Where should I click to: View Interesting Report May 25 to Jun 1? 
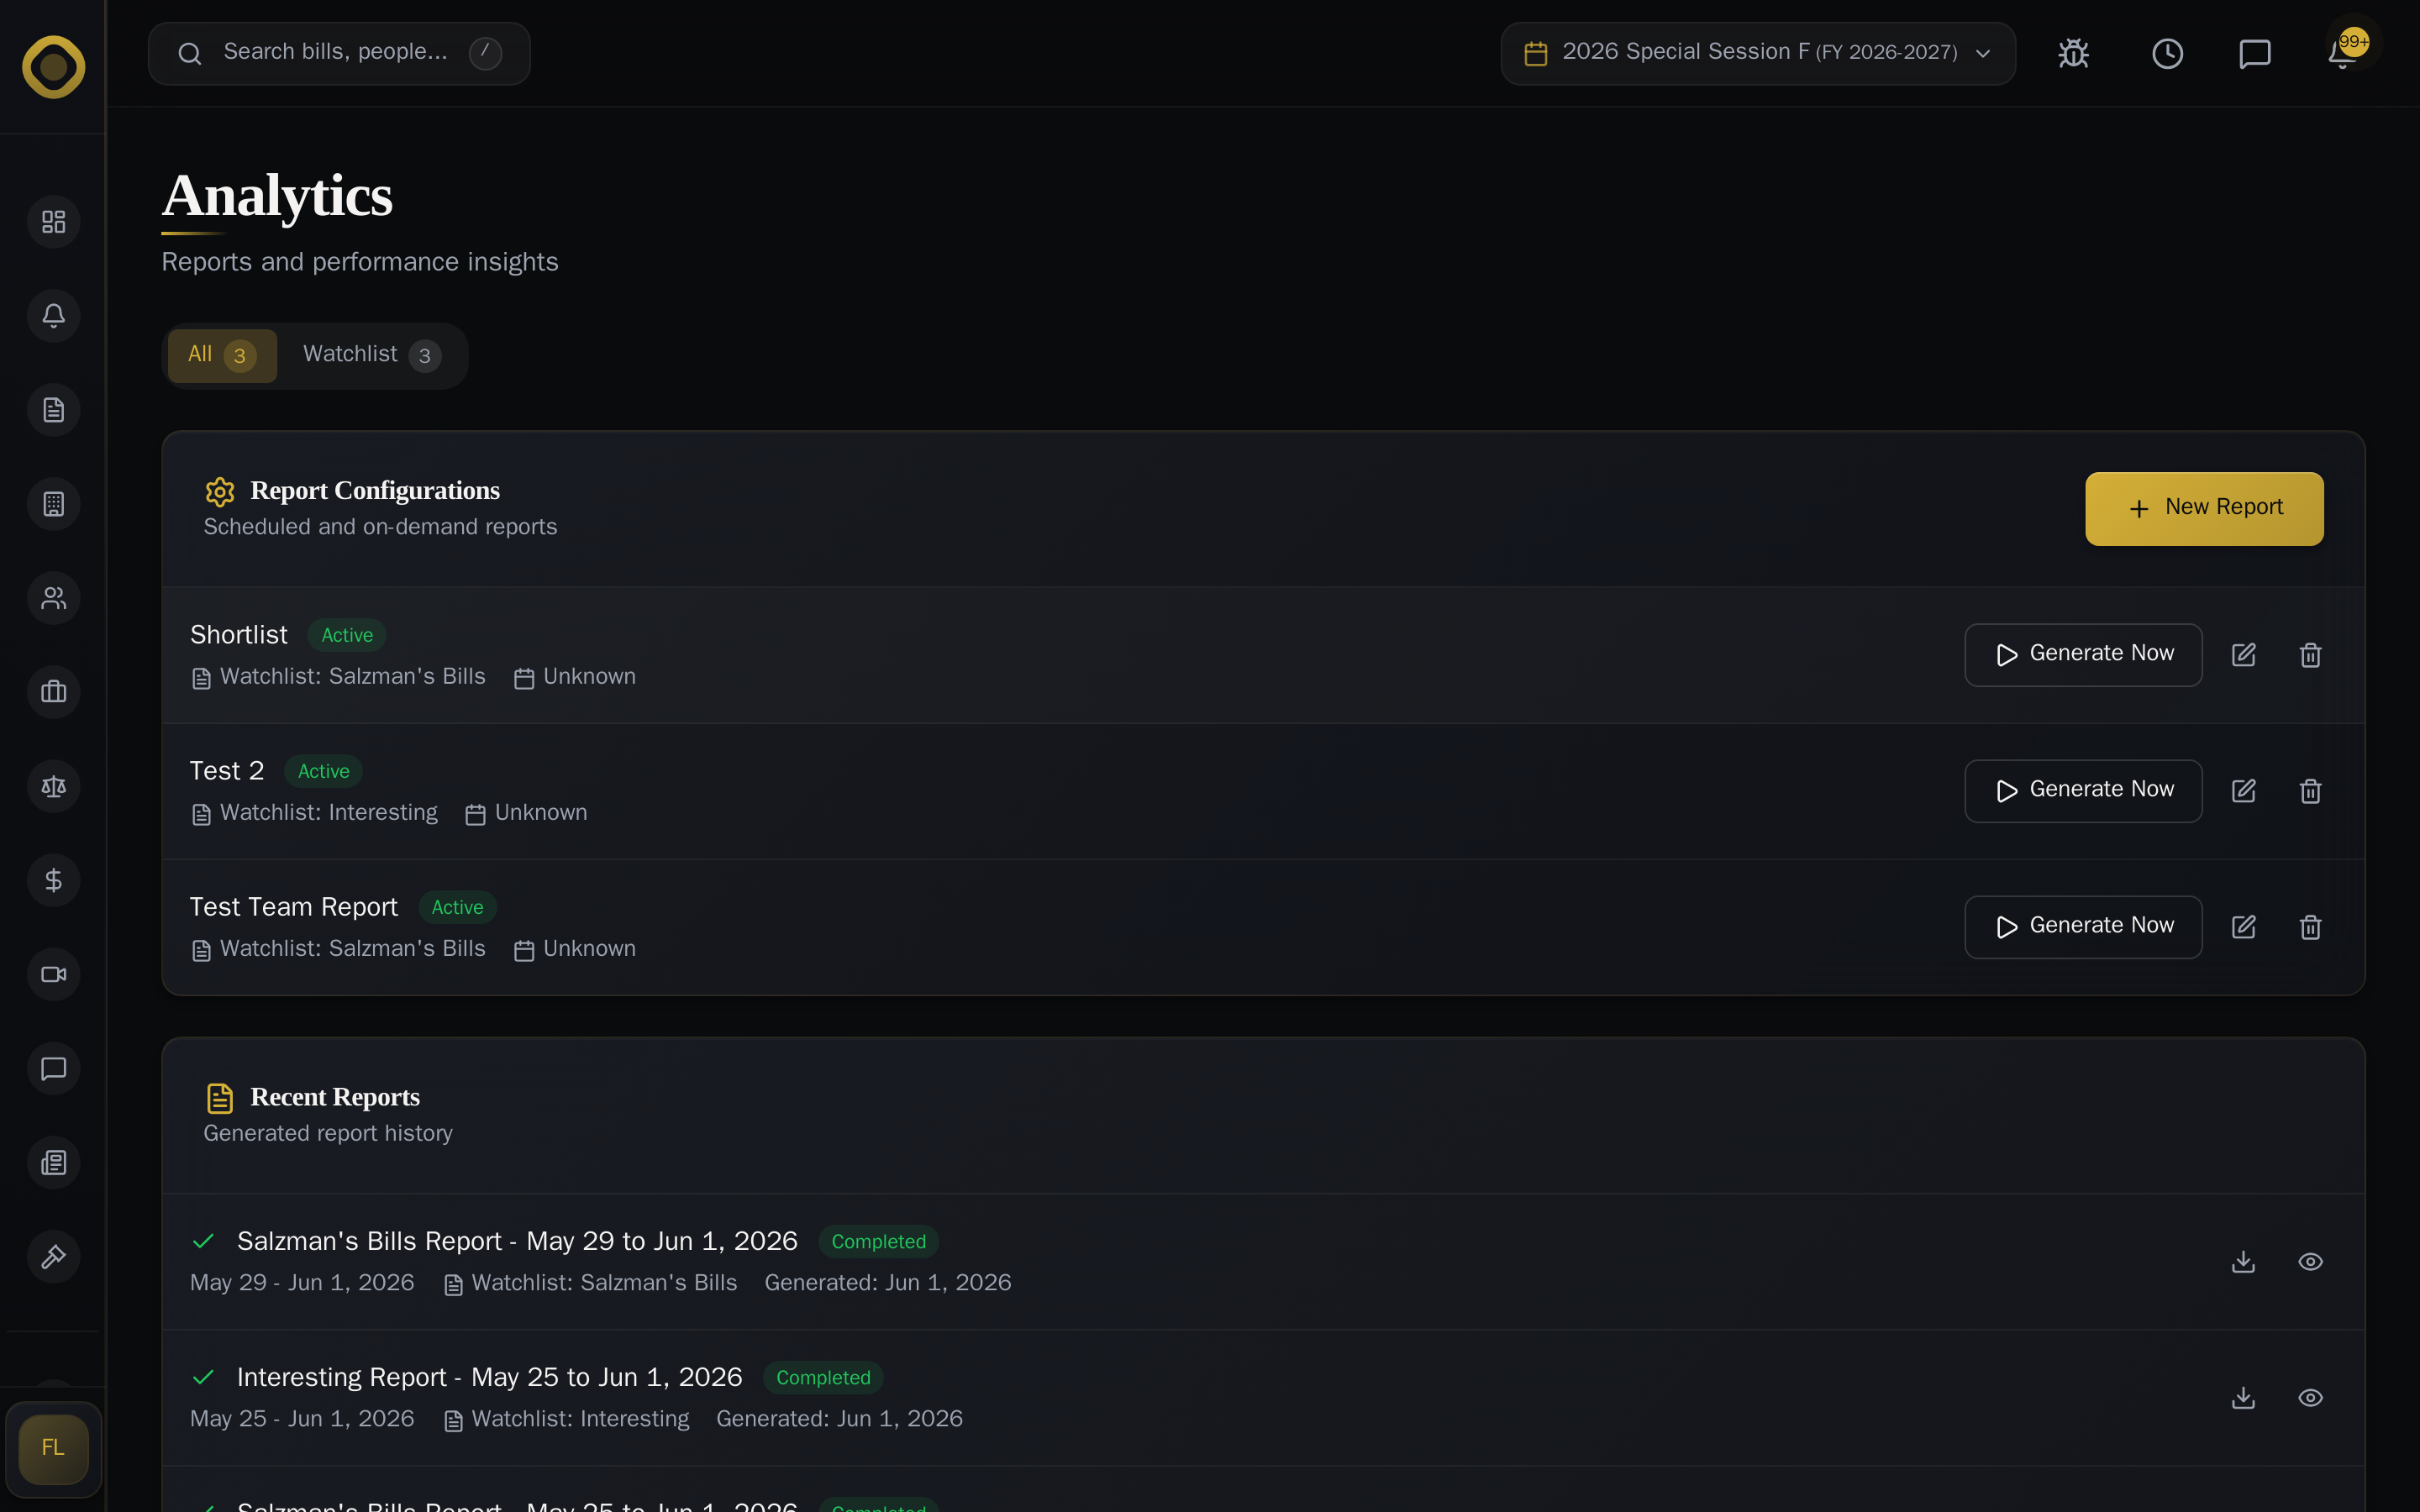tap(2310, 1398)
